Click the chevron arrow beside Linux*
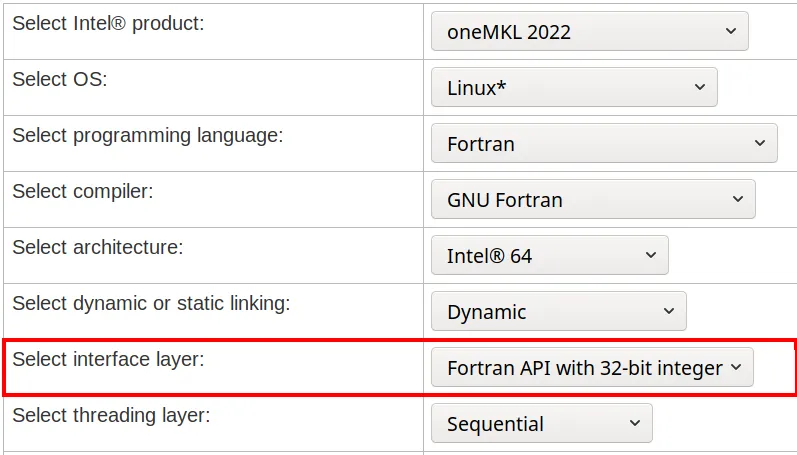Viewport: 797px width, 455px height. point(699,87)
